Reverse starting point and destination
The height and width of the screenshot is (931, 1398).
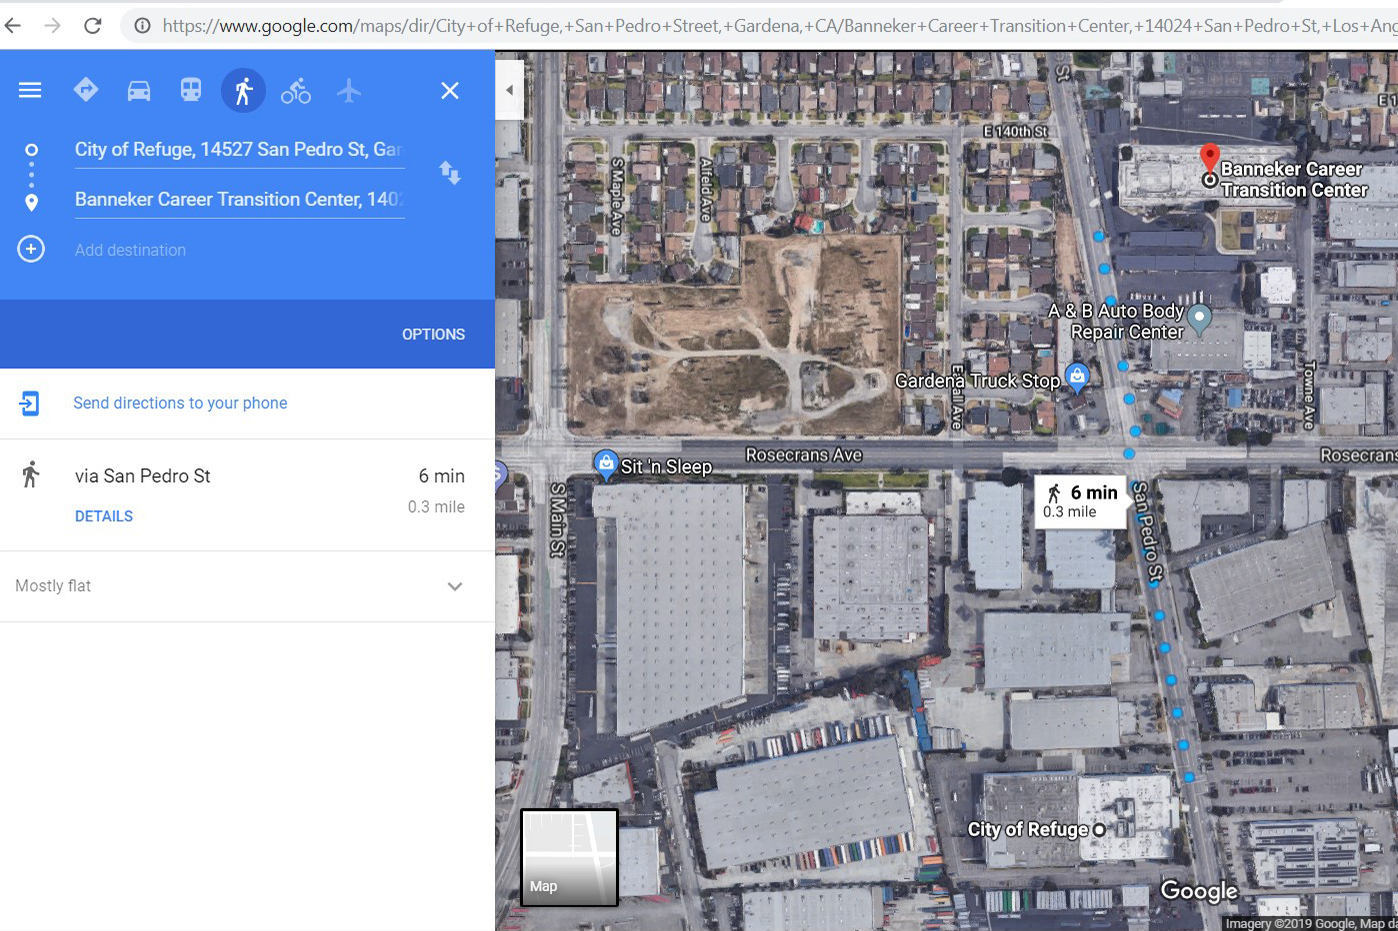[x=450, y=173]
